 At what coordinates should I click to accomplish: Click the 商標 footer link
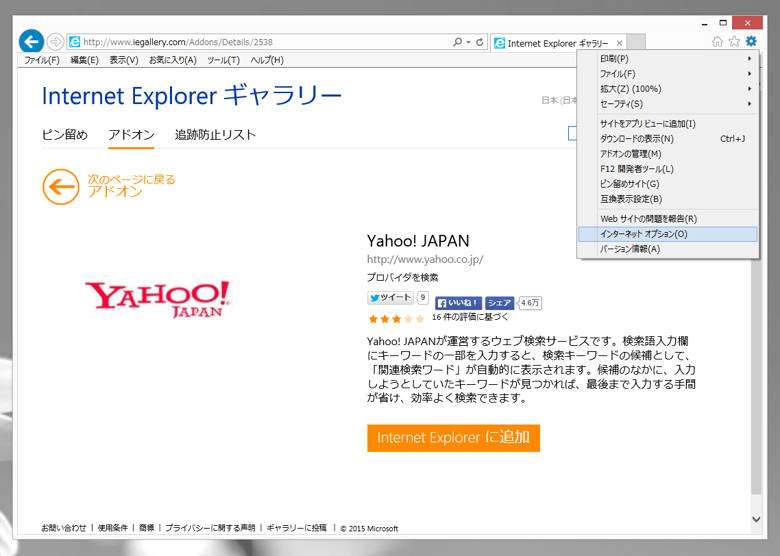(x=146, y=528)
